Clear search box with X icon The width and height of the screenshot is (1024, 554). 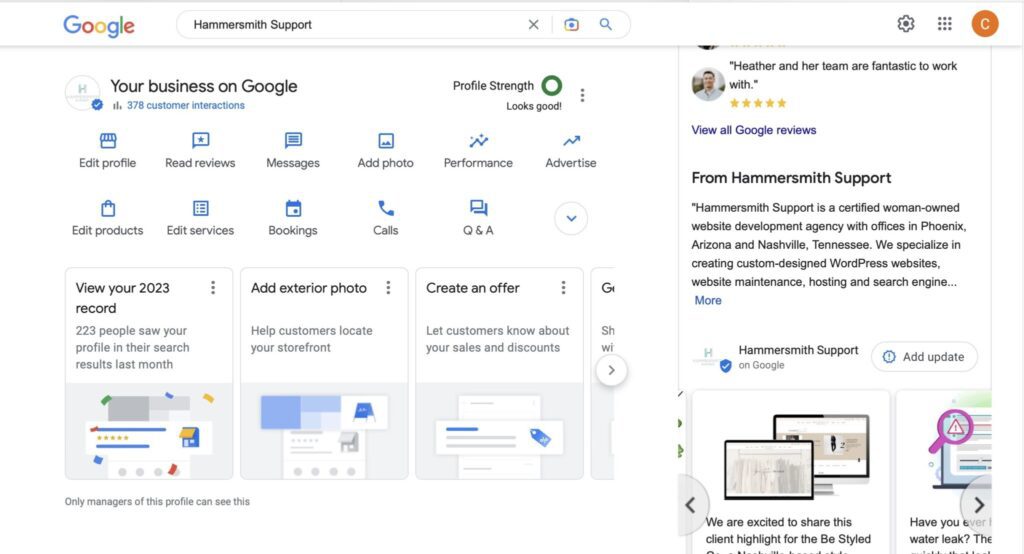[x=534, y=25]
